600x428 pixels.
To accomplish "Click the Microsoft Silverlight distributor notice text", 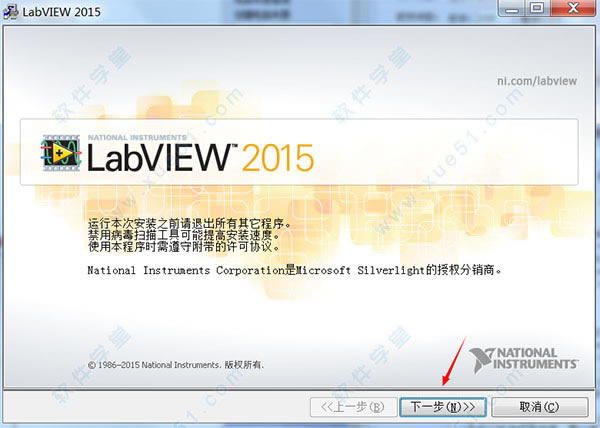I will pyautogui.click(x=294, y=270).
